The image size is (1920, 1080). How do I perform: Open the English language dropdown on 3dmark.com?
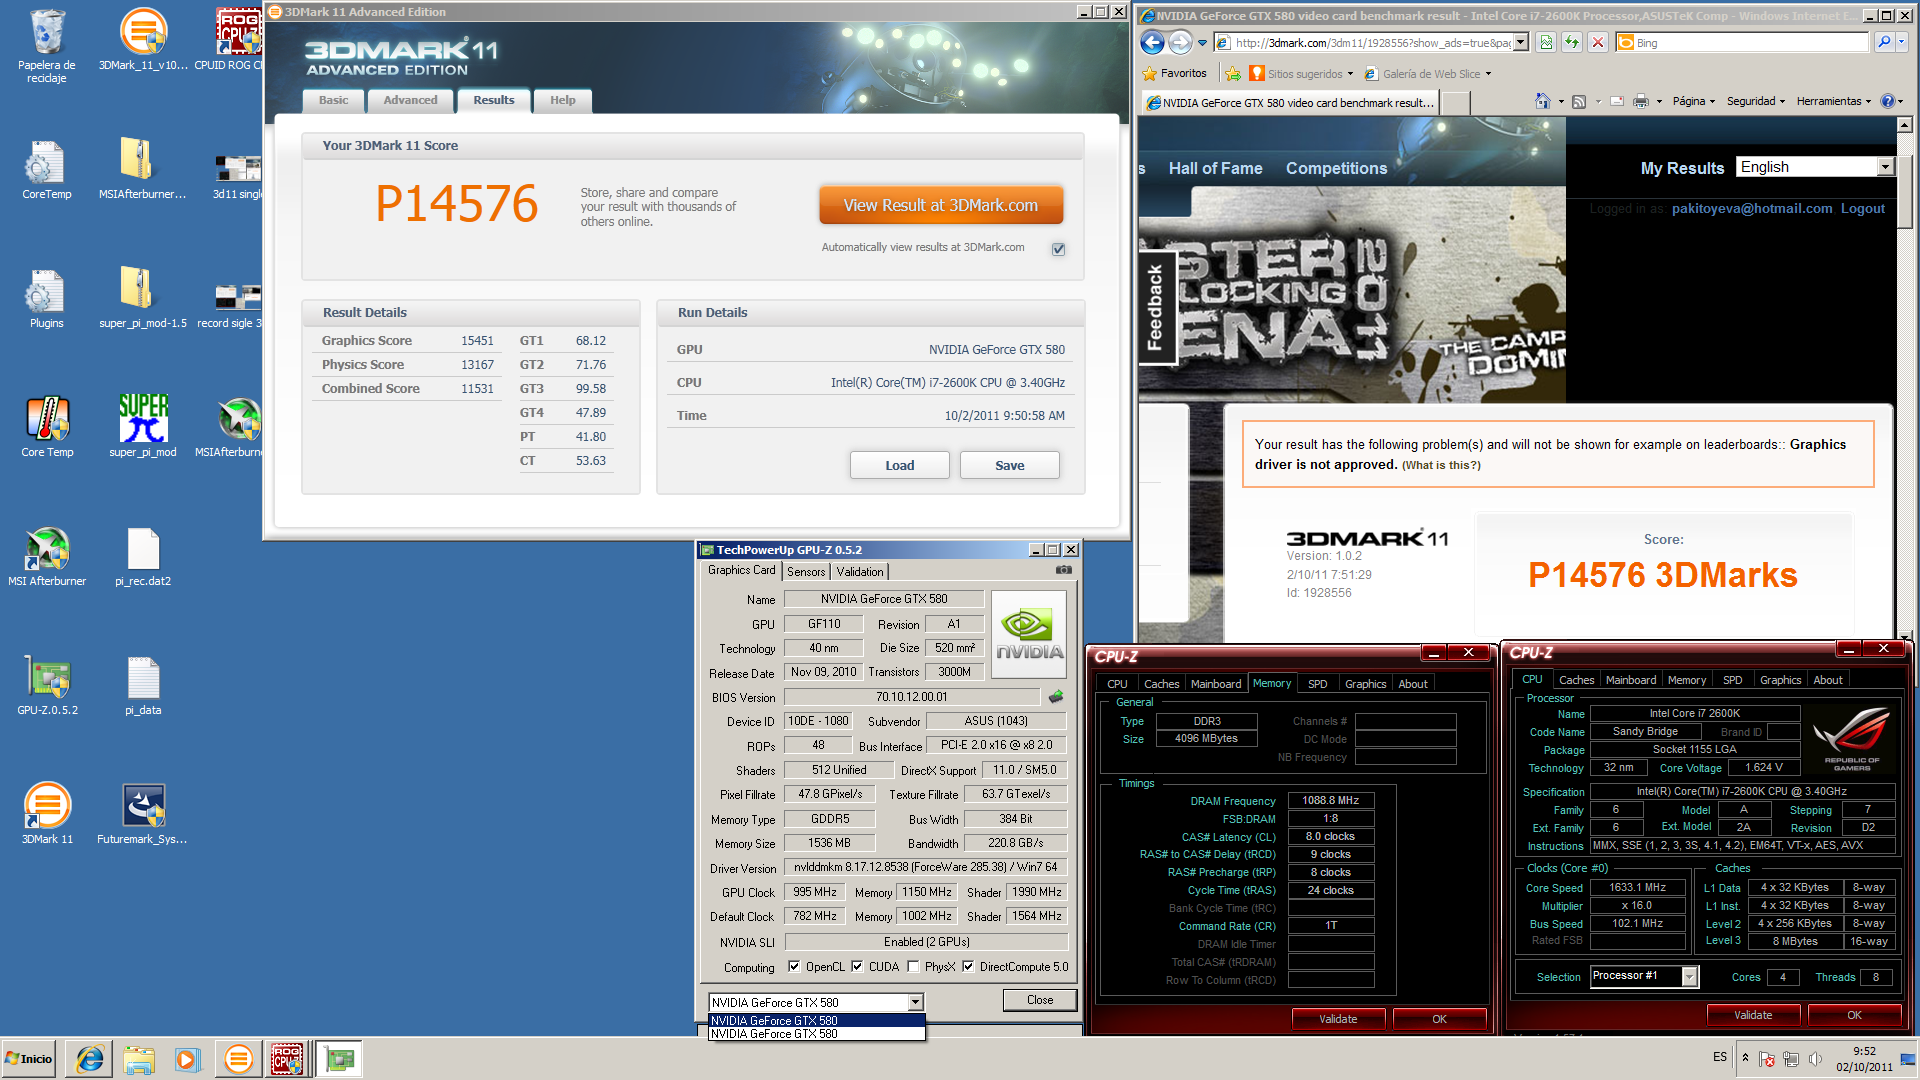[1885, 167]
